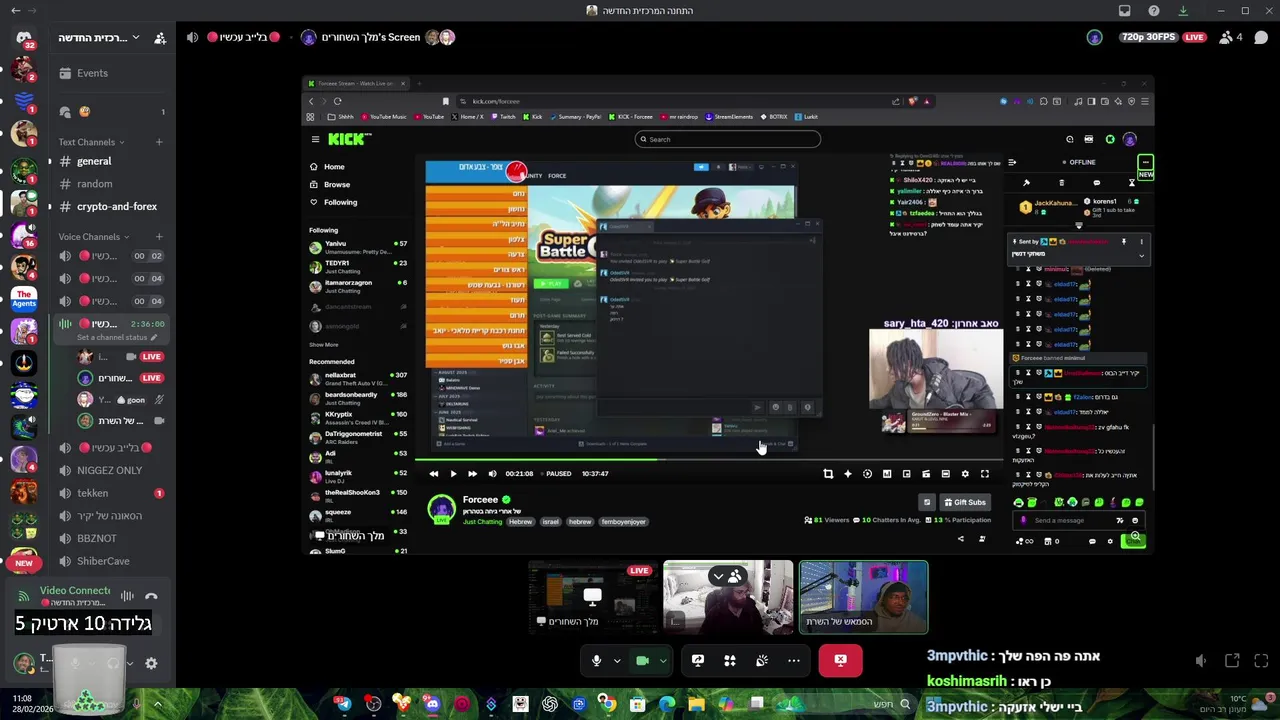This screenshot has width=1280, height=720.
Task: Open the inbox icon in title bar
Action: (x=1124, y=11)
